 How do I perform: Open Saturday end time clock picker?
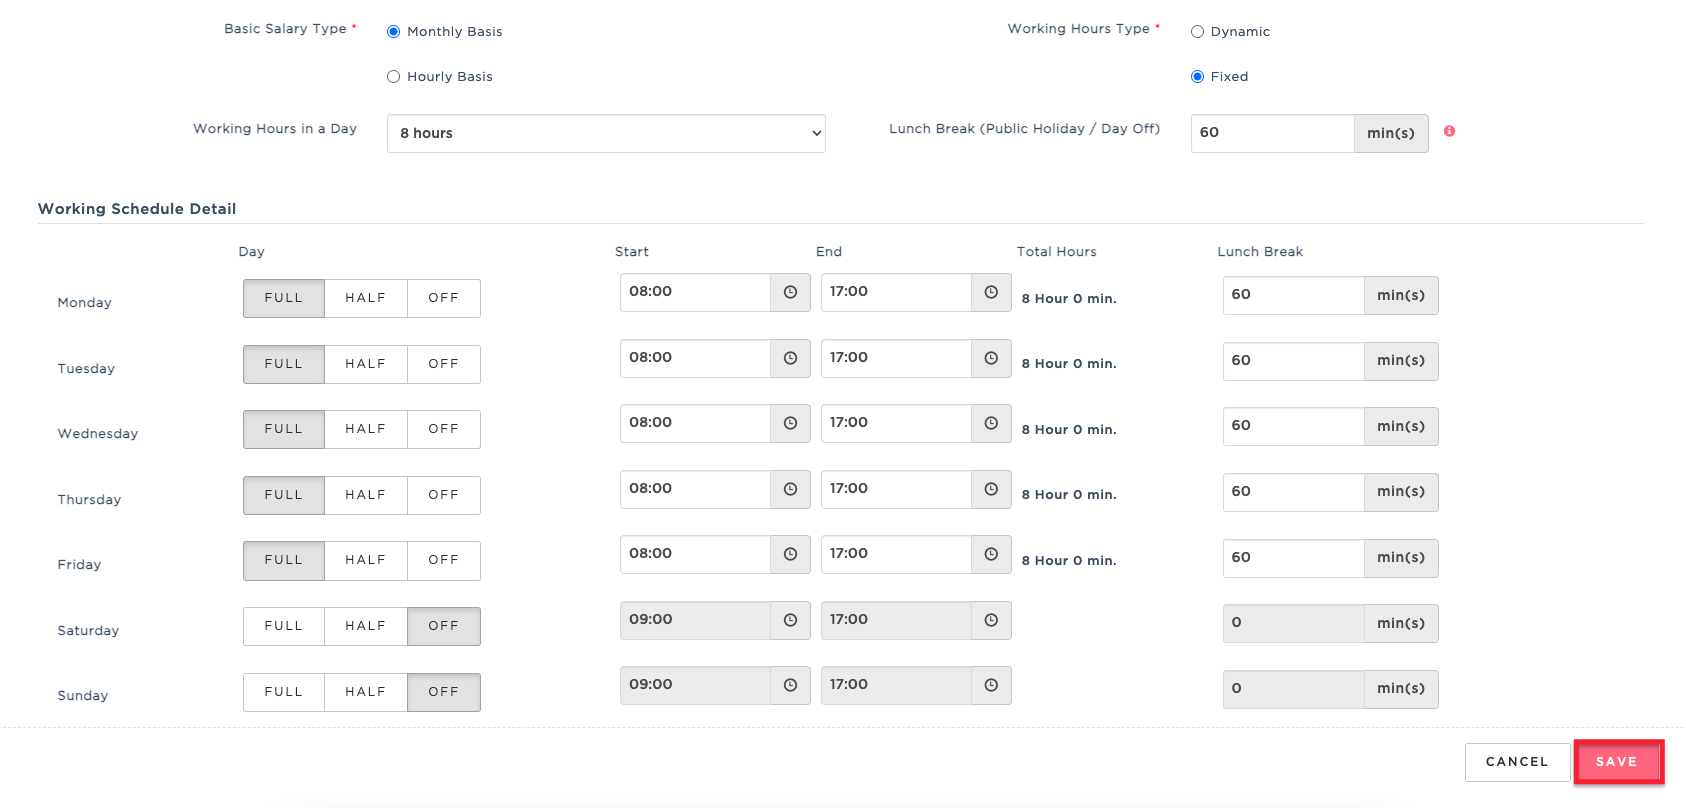pyautogui.click(x=991, y=620)
